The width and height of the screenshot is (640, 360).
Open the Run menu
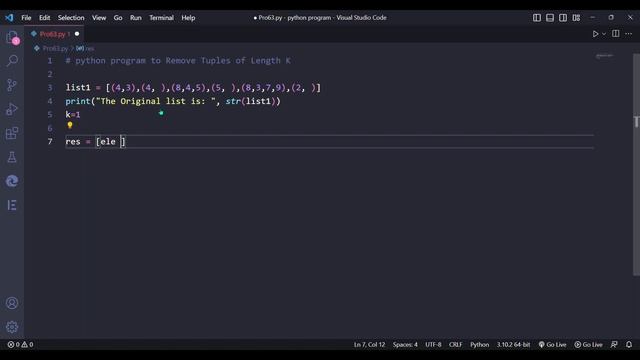tap(136, 18)
